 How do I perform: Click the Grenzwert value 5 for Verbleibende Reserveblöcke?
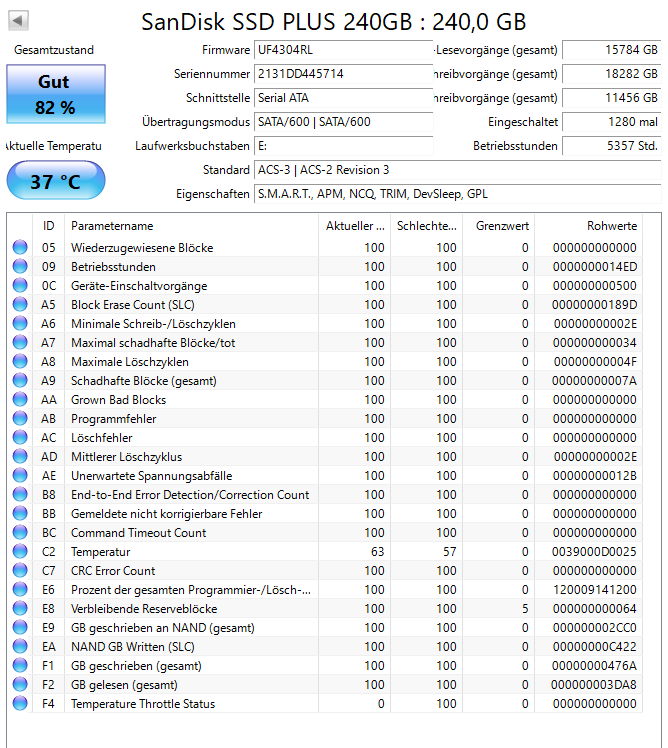525,609
